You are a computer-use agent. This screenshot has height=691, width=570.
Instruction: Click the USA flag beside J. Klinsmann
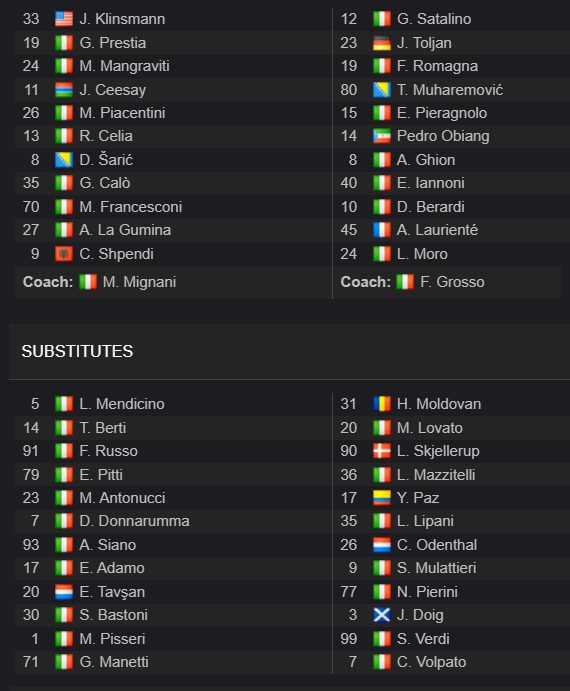coord(64,19)
